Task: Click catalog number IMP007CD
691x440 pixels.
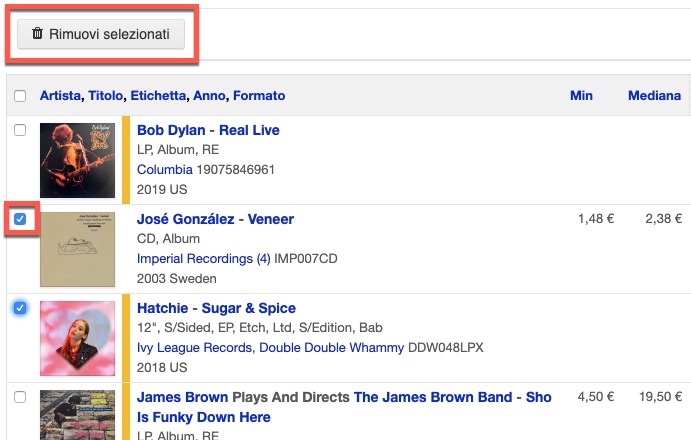Action: (x=306, y=259)
